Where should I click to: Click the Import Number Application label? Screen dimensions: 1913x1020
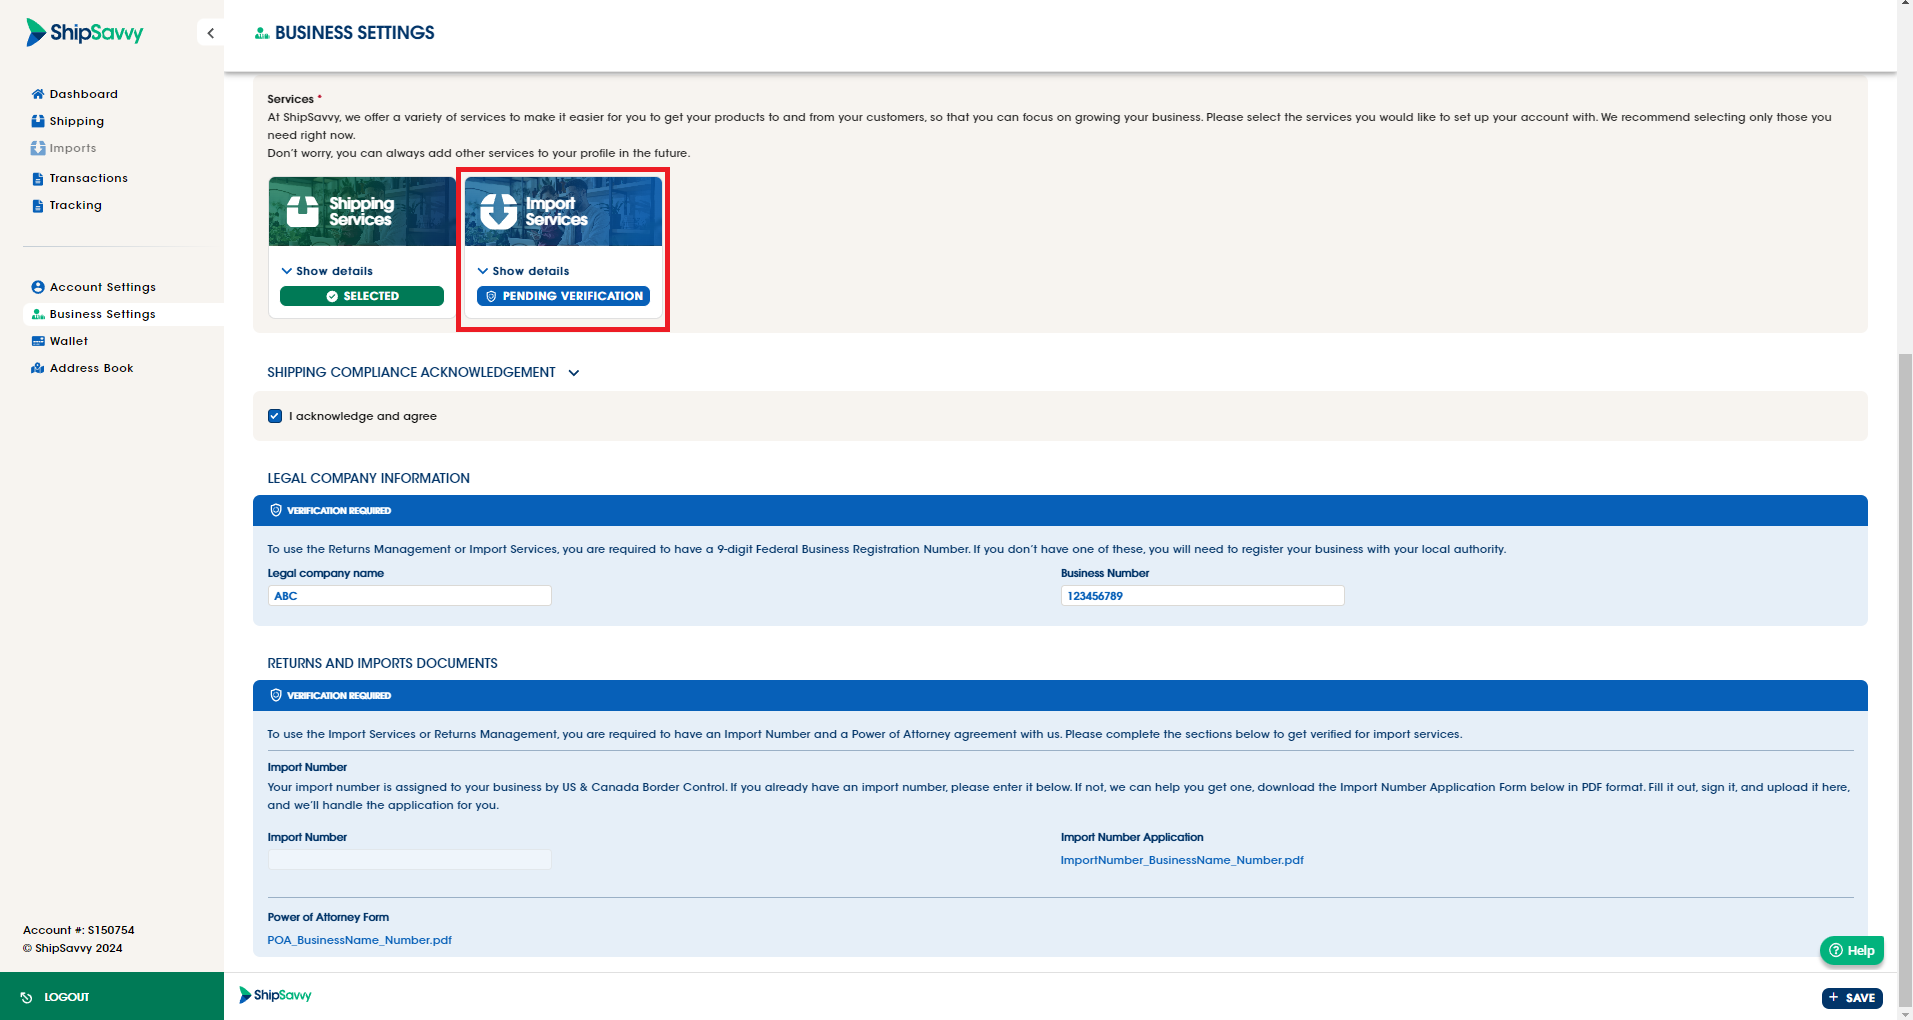pos(1132,837)
